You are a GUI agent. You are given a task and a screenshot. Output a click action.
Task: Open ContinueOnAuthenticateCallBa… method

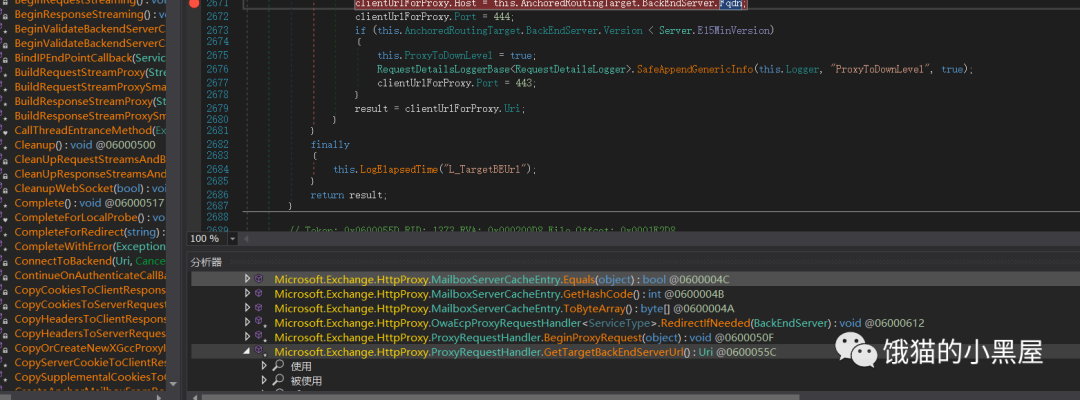(90, 275)
